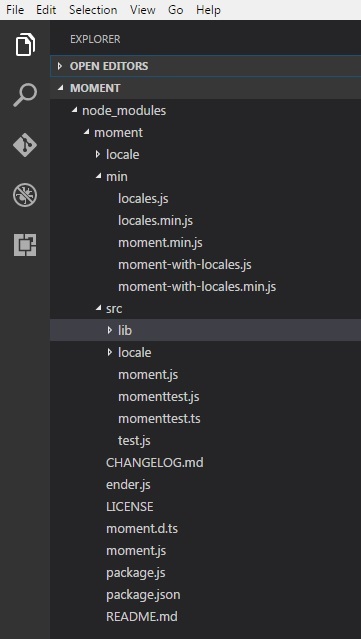Collapse the MOMENT workspace section
The height and width of the screenshot is (639, 361).
pyautogui.click(x=205, y=88)
